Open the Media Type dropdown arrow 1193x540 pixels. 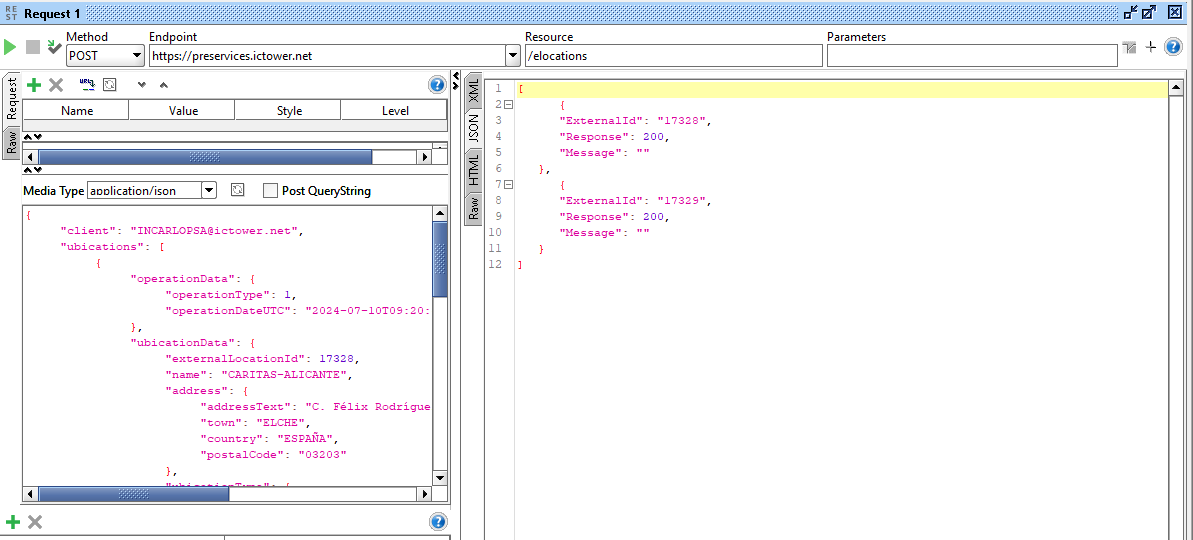coord(208,190)
